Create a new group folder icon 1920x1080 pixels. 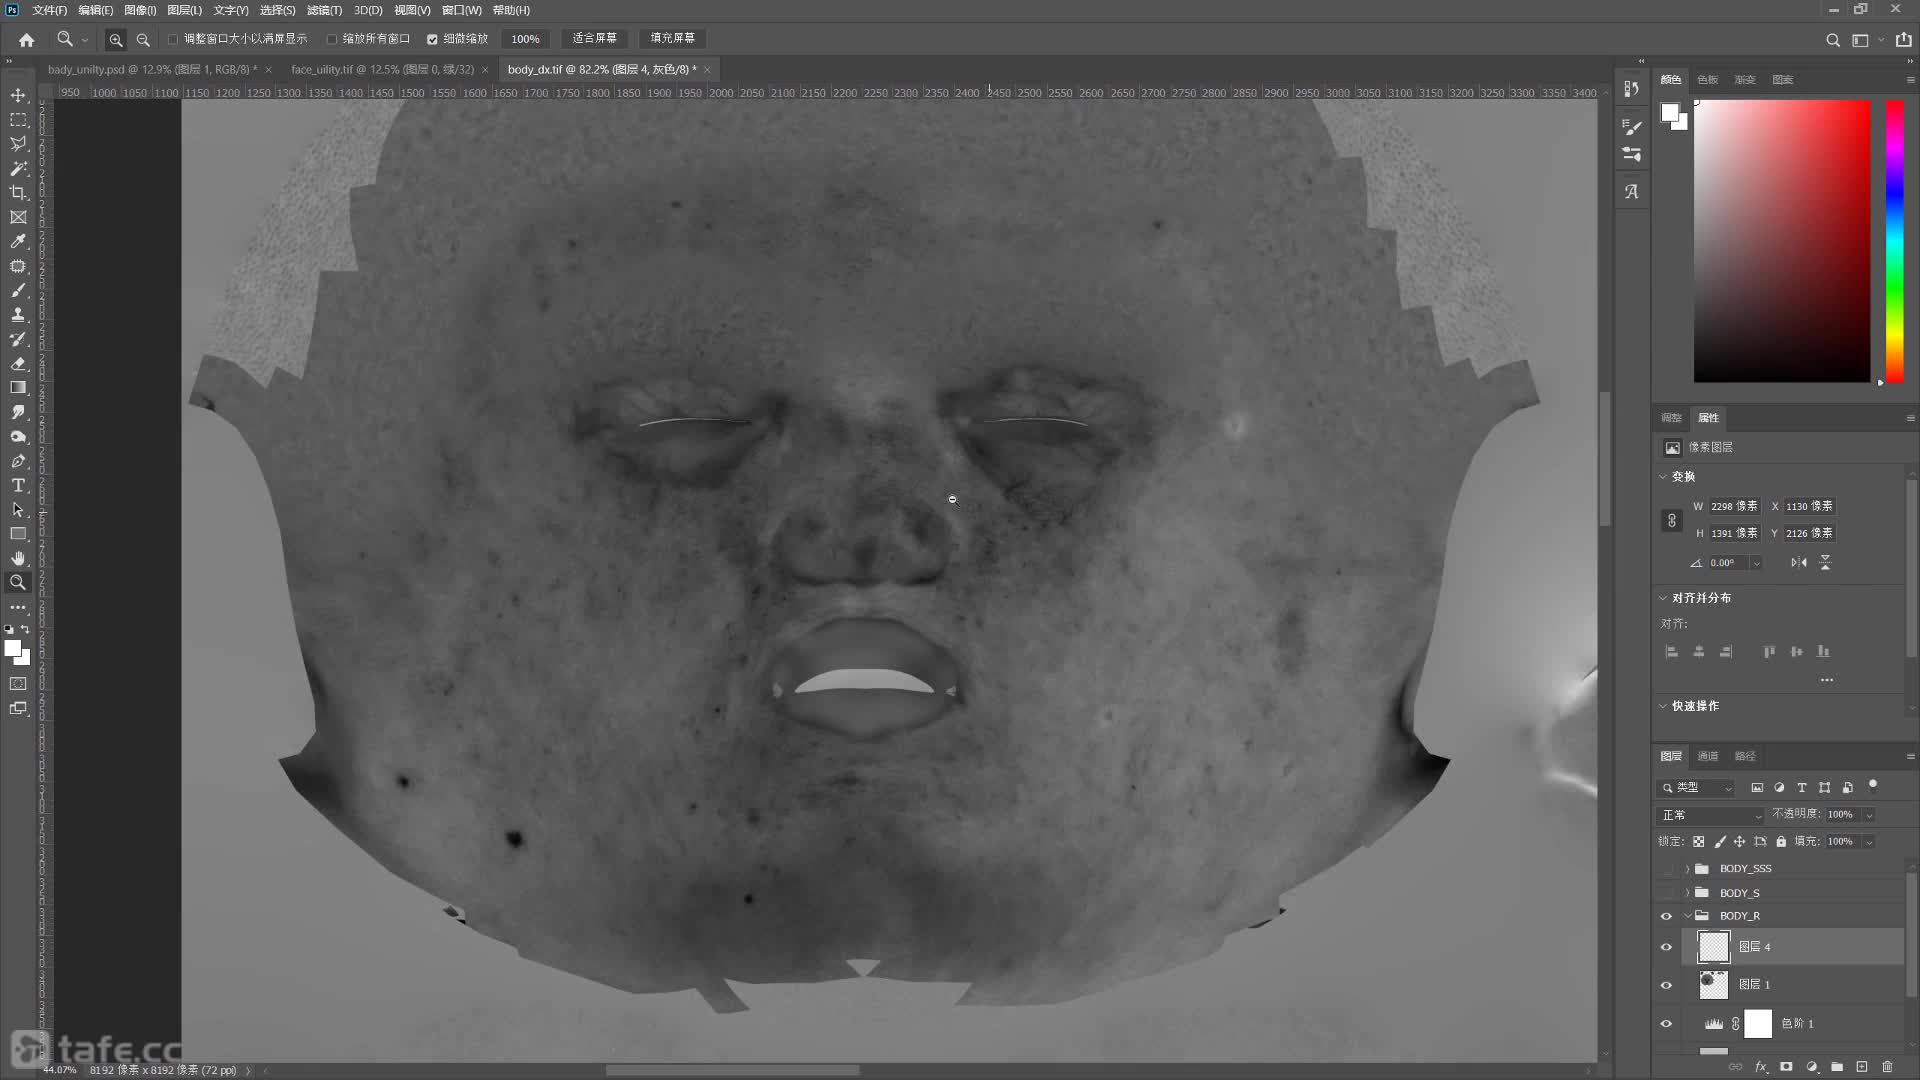point(1837,1067)
